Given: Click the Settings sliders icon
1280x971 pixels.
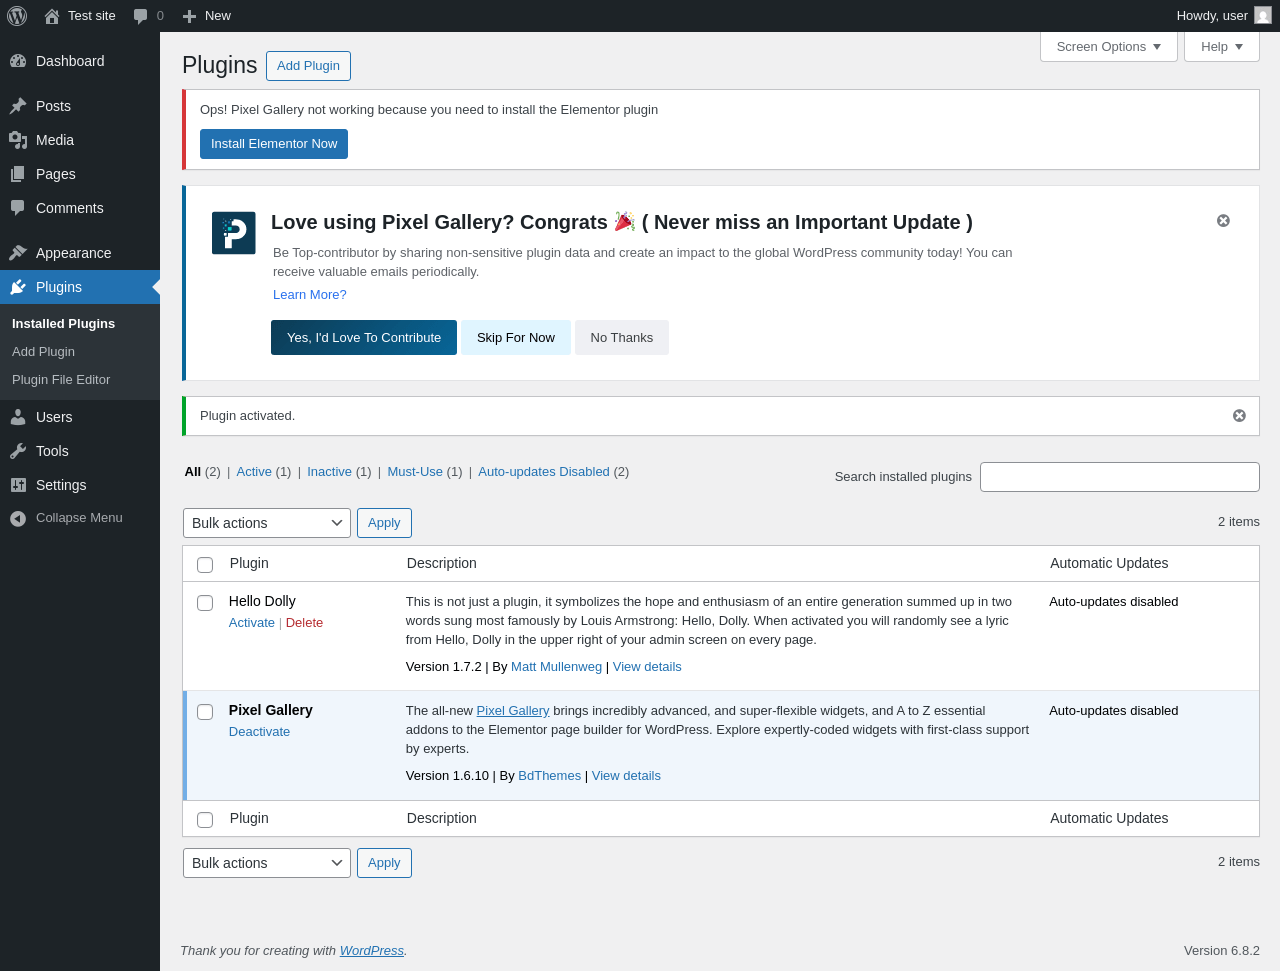Looking at the screenshot, I should [x=18, y=485].
